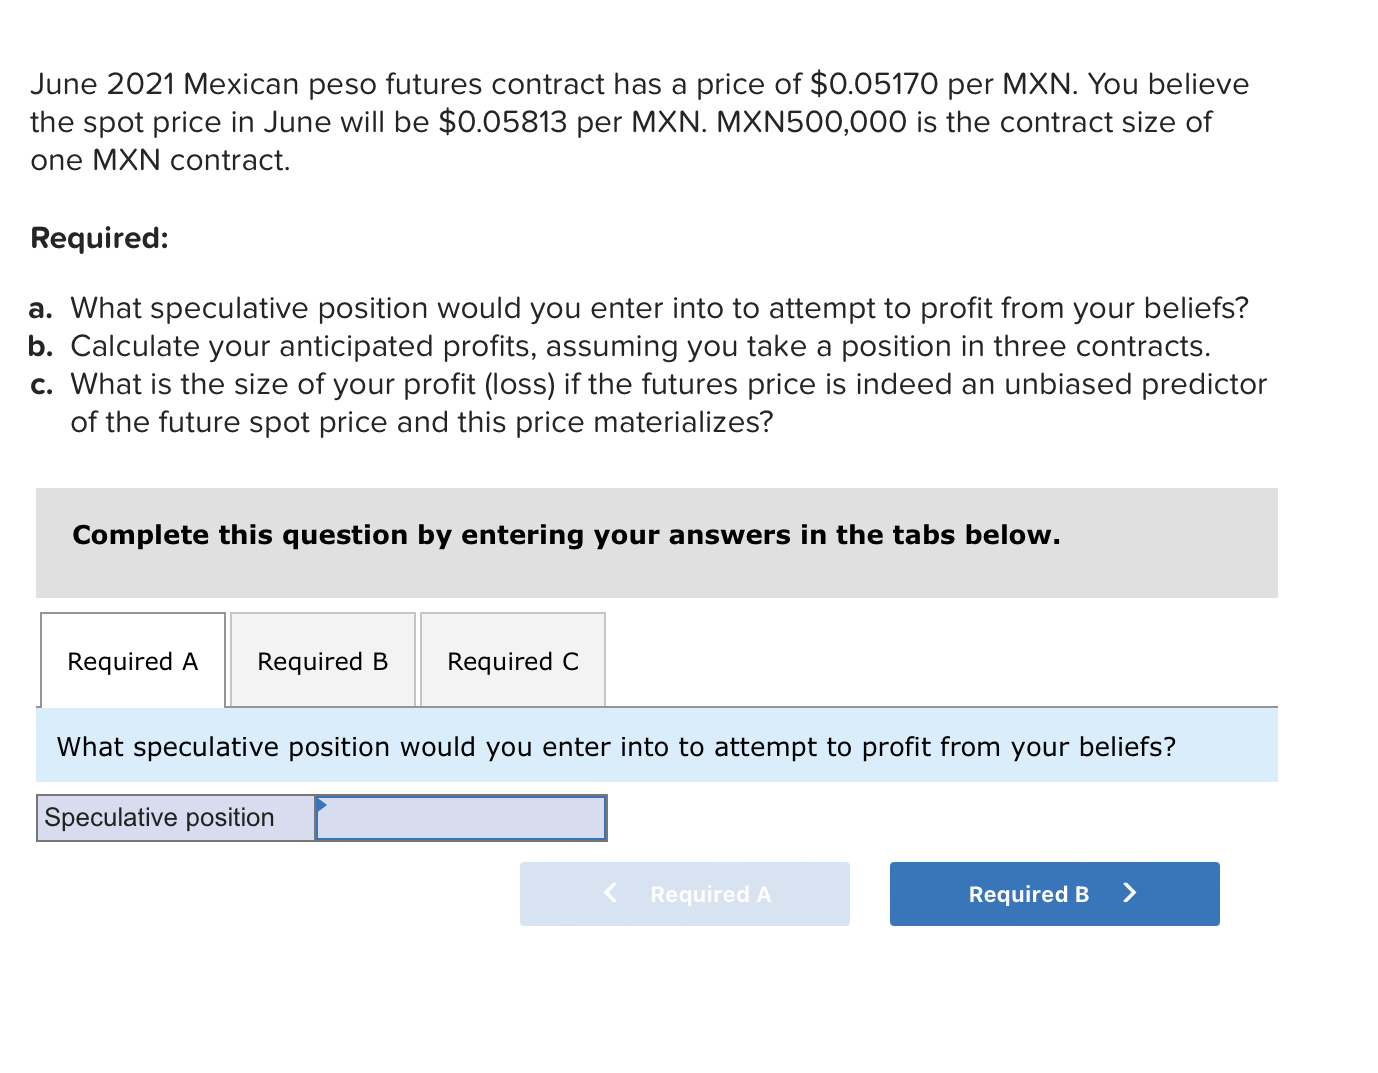Open the Speculative position answer dropdown
This screenshot has width=1378, height=1073.
(x=461, y=818)
